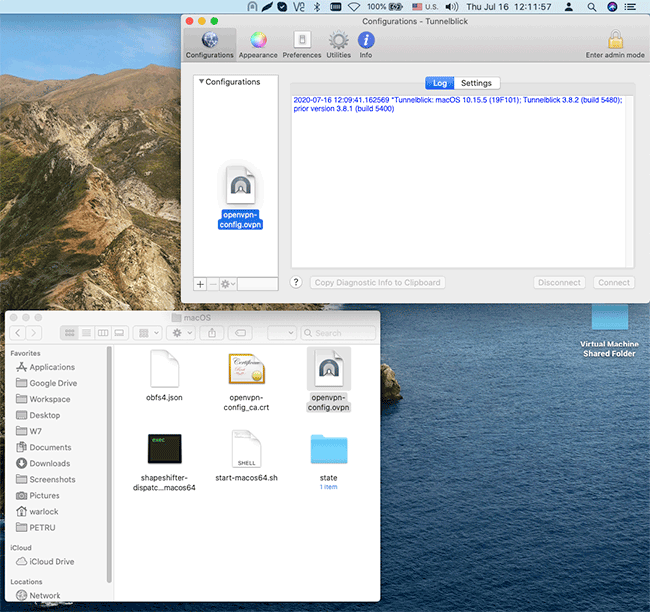Add a configuration with the plus button

[200, 284]
